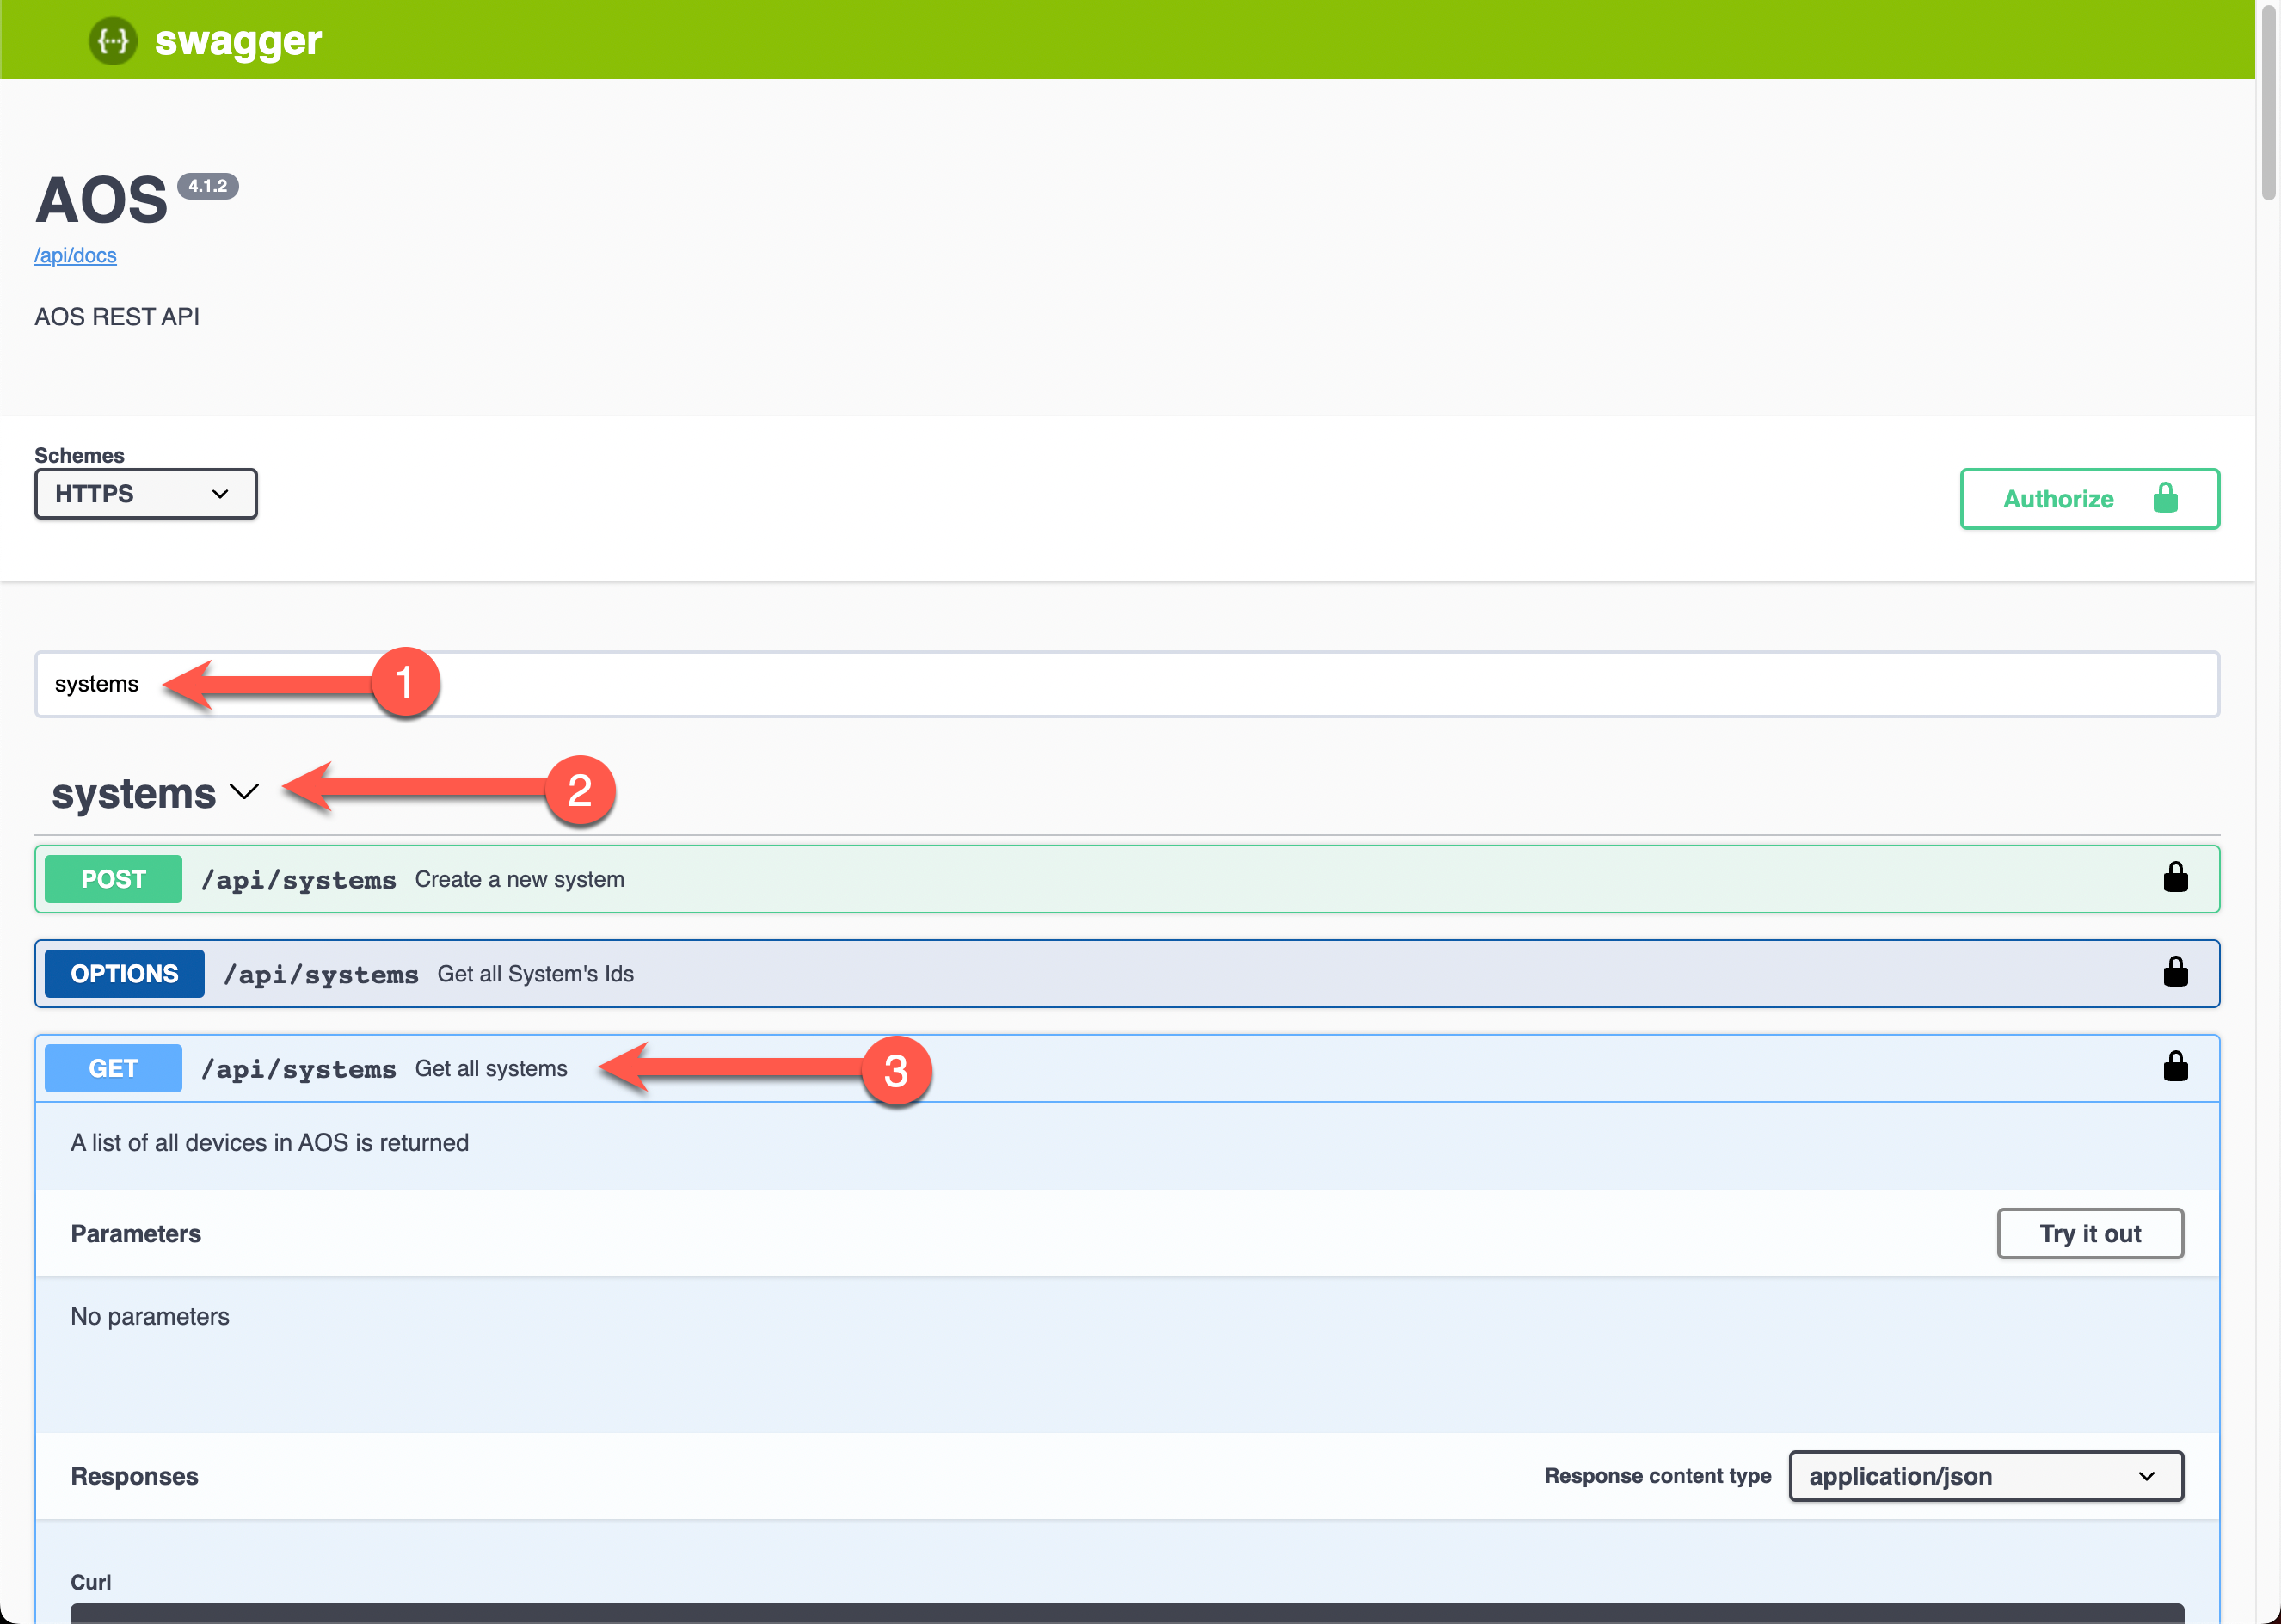Open the Response content type dropdown

[1985, 1476]
